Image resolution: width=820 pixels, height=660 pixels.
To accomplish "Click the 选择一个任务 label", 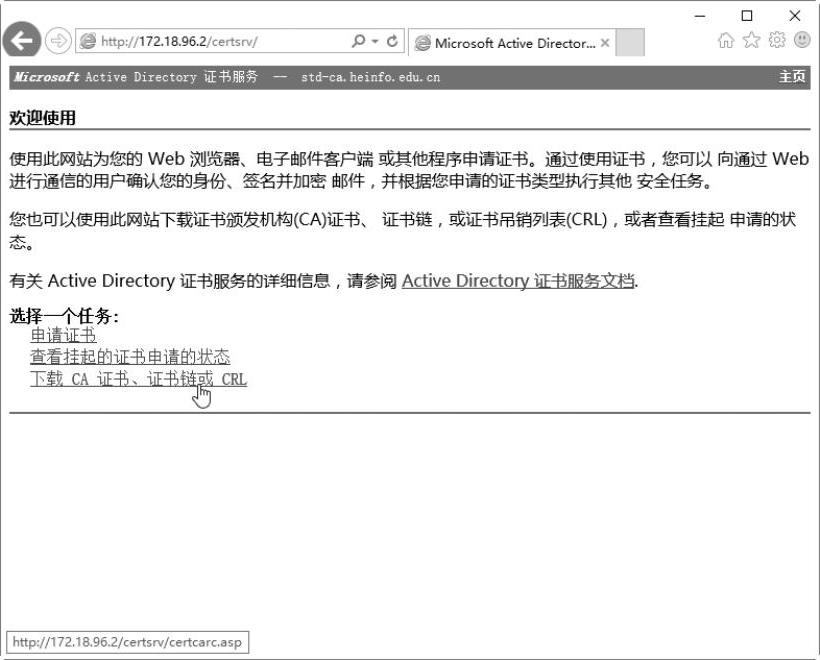I will pos(64,316).
